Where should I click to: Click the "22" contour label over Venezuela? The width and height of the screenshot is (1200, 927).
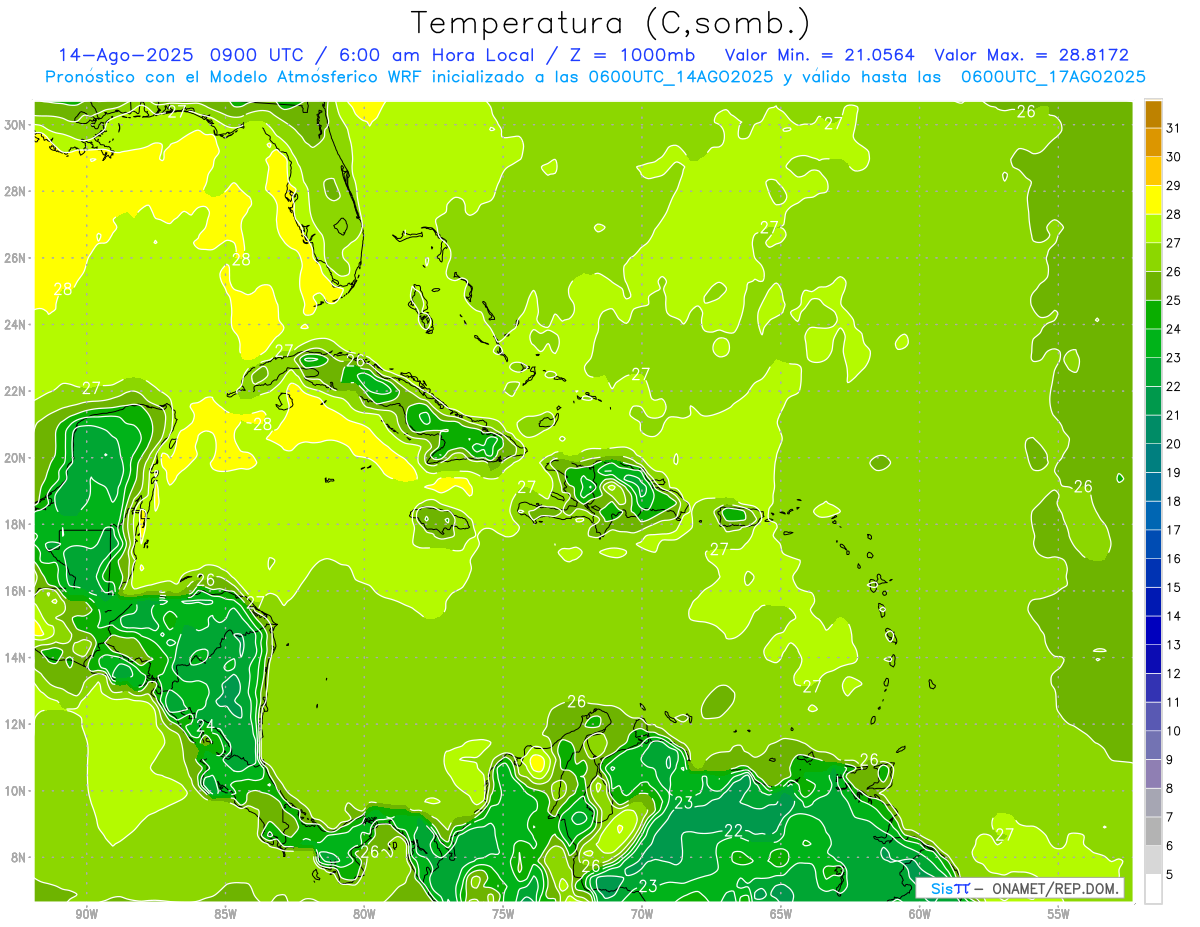(x=733, y=831)
